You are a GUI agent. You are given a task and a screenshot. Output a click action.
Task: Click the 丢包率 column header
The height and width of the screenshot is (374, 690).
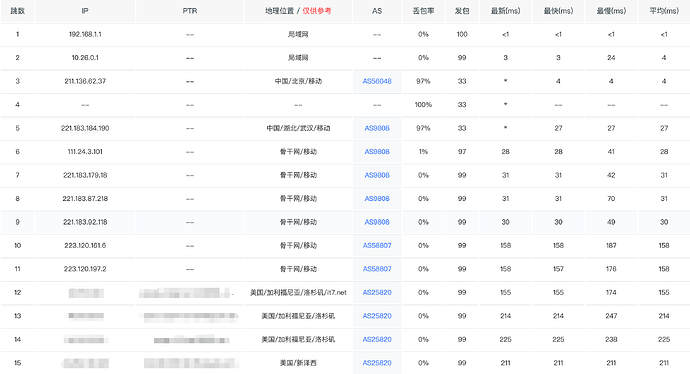(423, 11)
